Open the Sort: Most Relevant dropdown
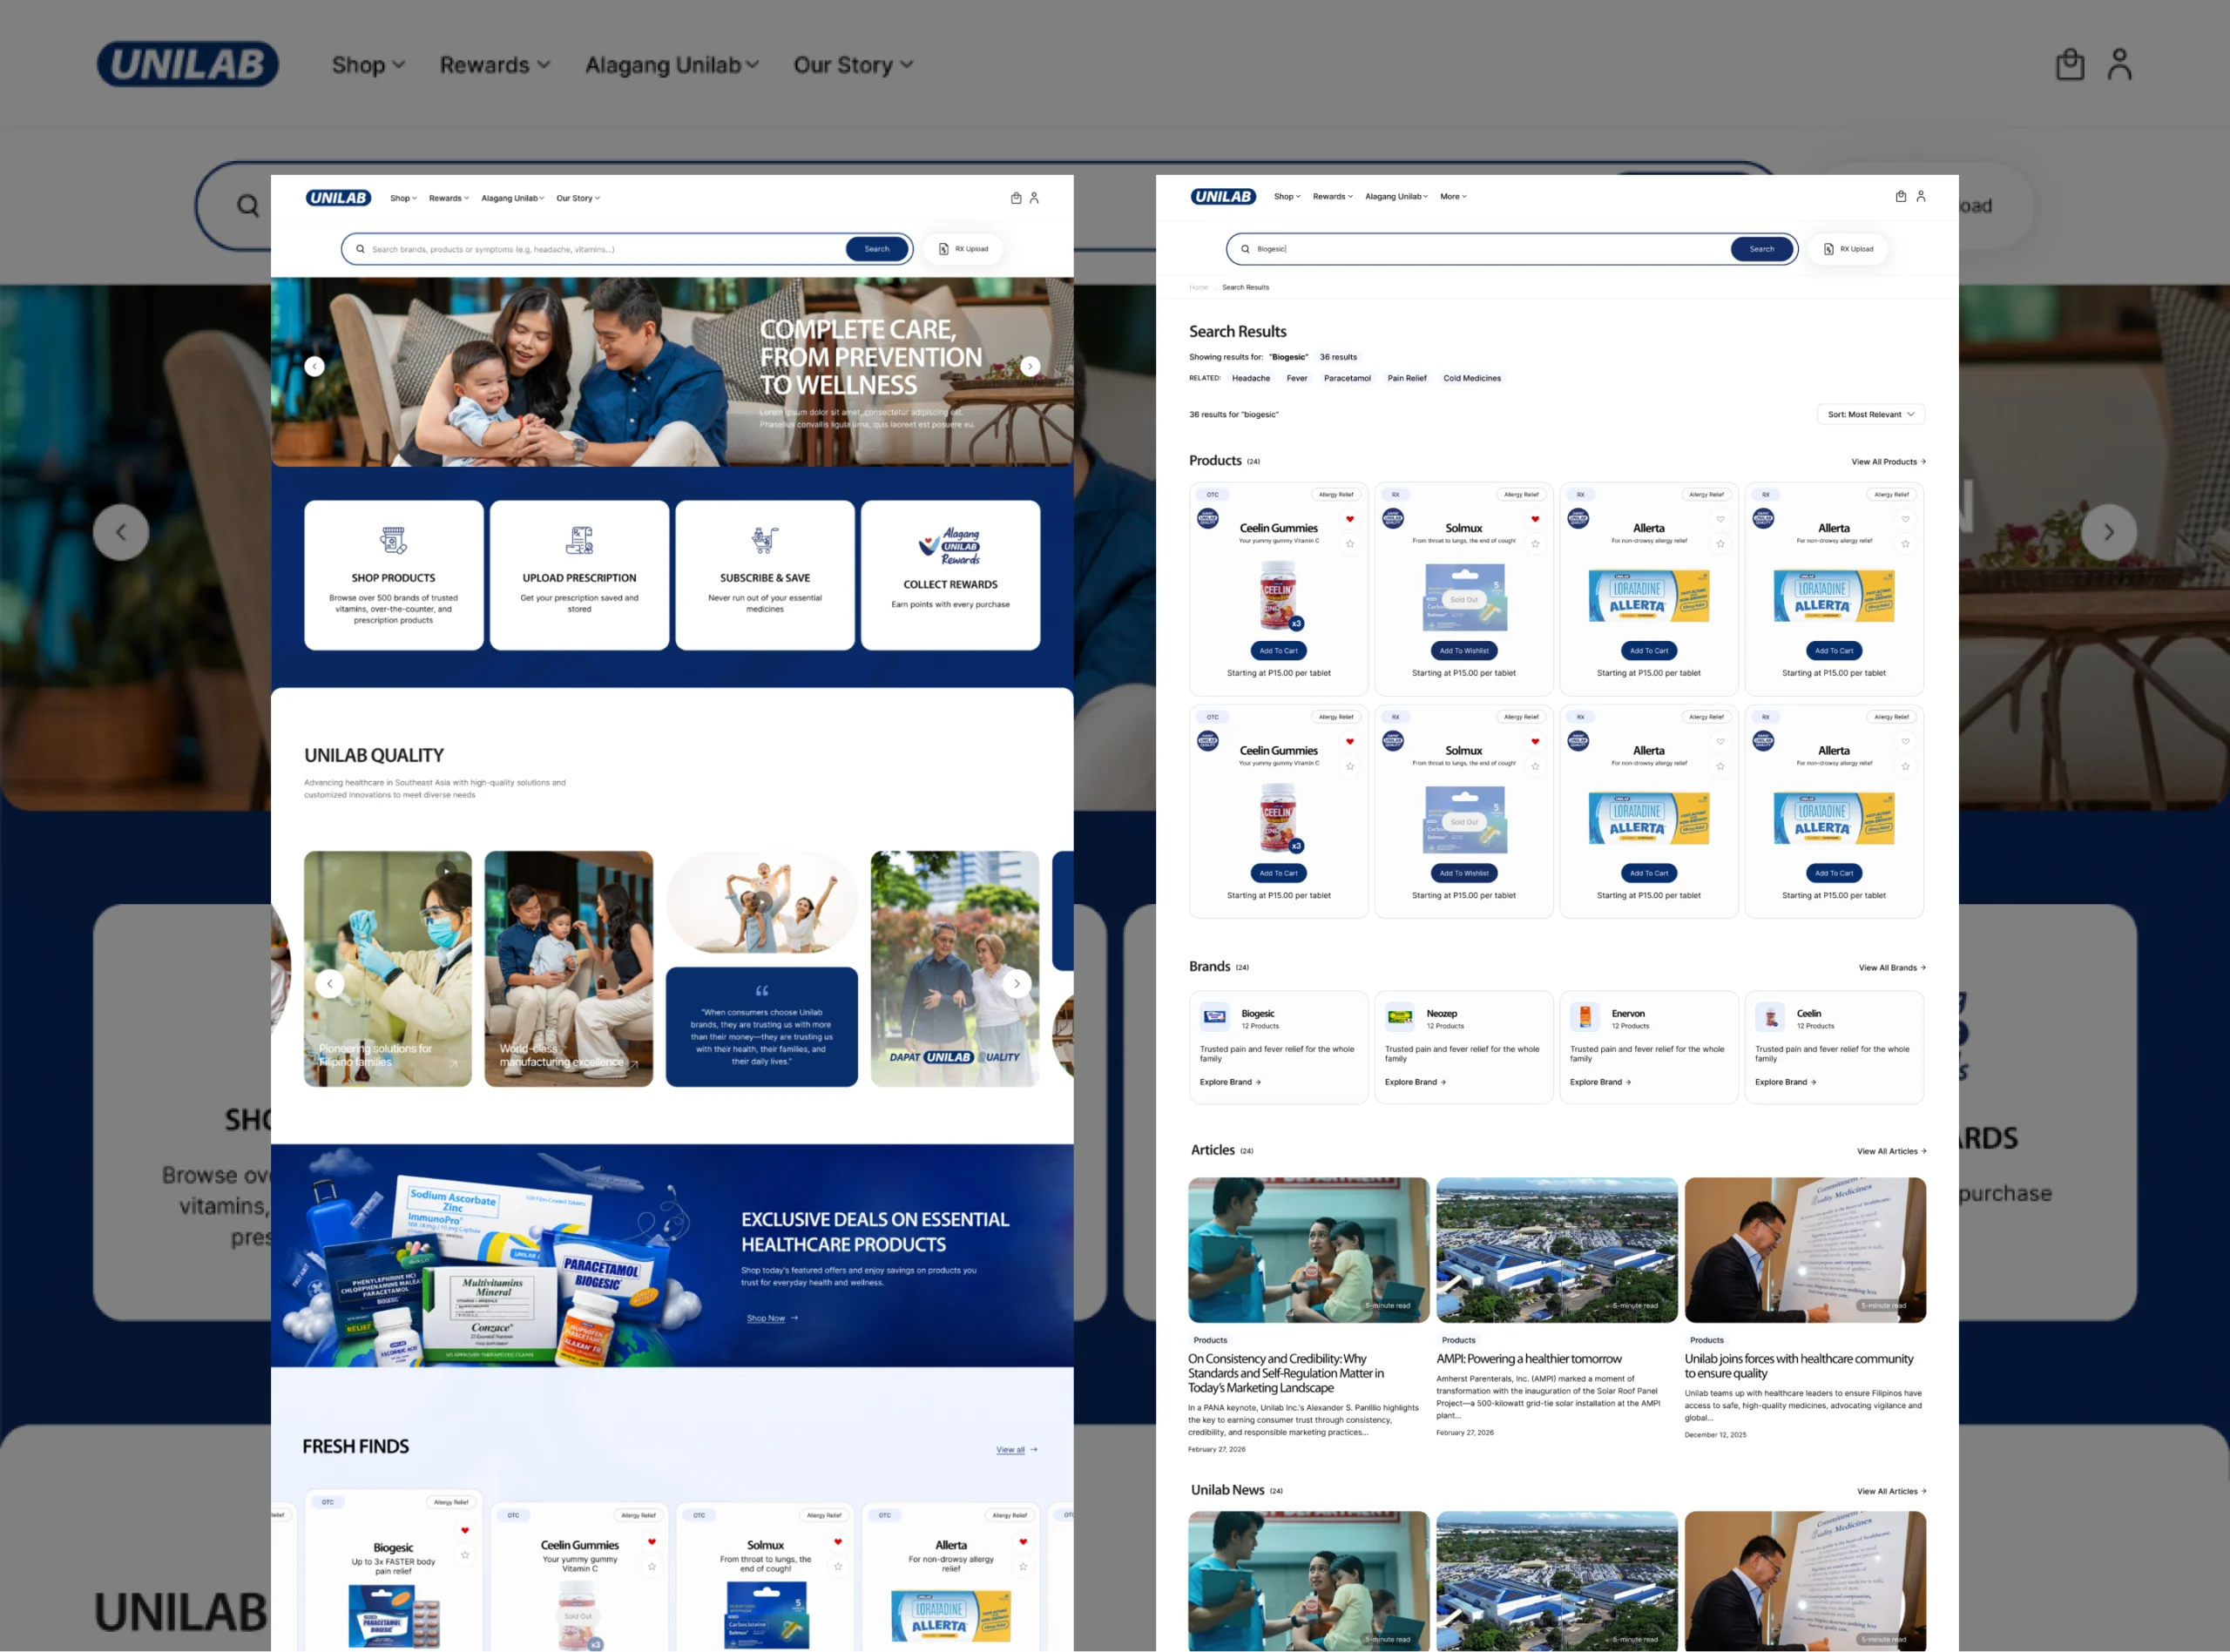Viewport: 2230px width, 1652px height. [1870, 414]
